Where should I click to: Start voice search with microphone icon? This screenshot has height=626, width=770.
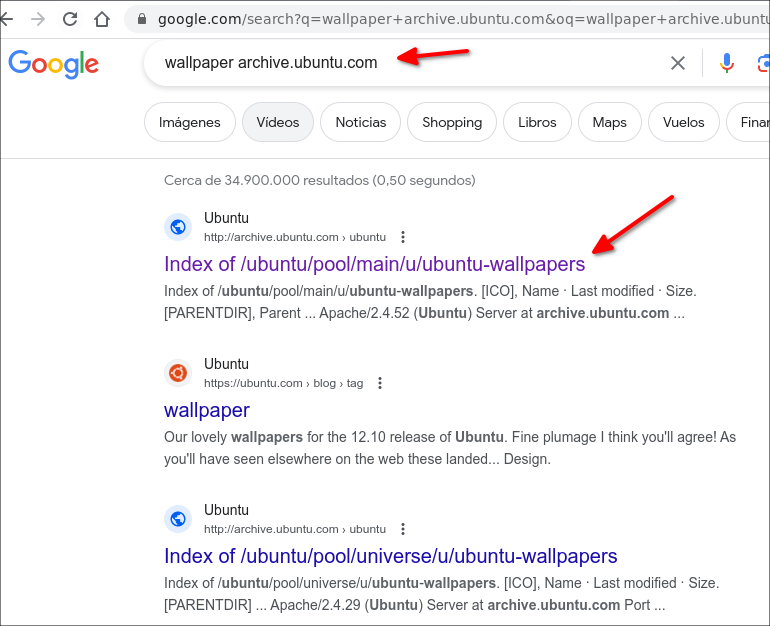coord(727,63)
